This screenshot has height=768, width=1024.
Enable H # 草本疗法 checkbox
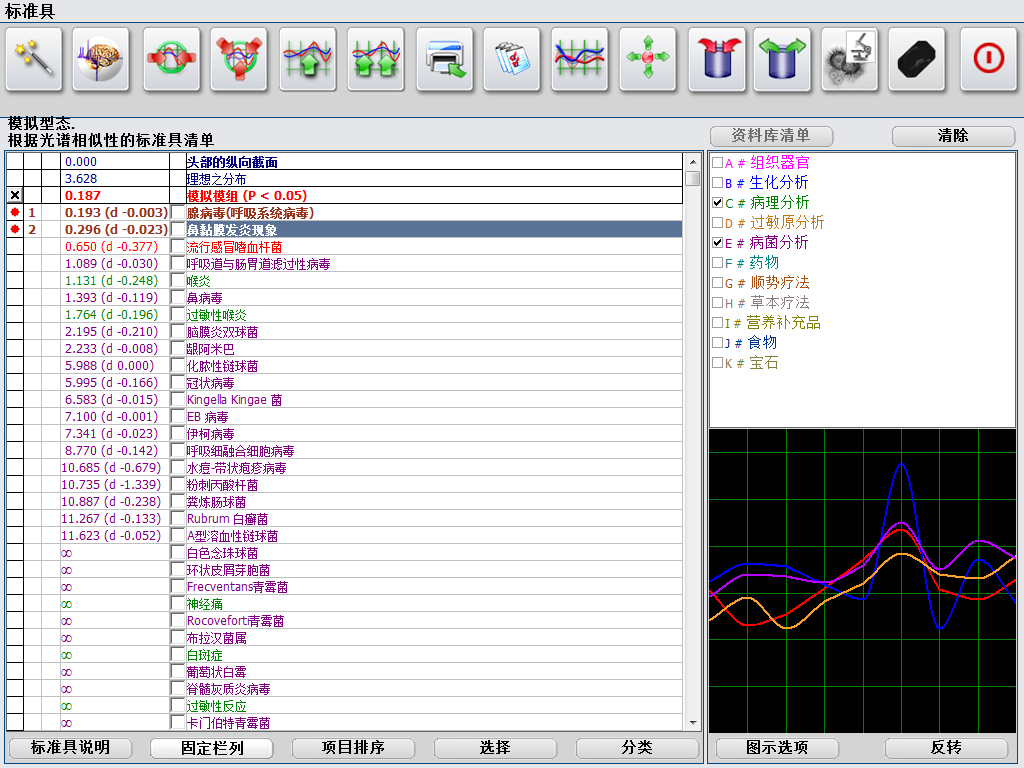point(718,302)
